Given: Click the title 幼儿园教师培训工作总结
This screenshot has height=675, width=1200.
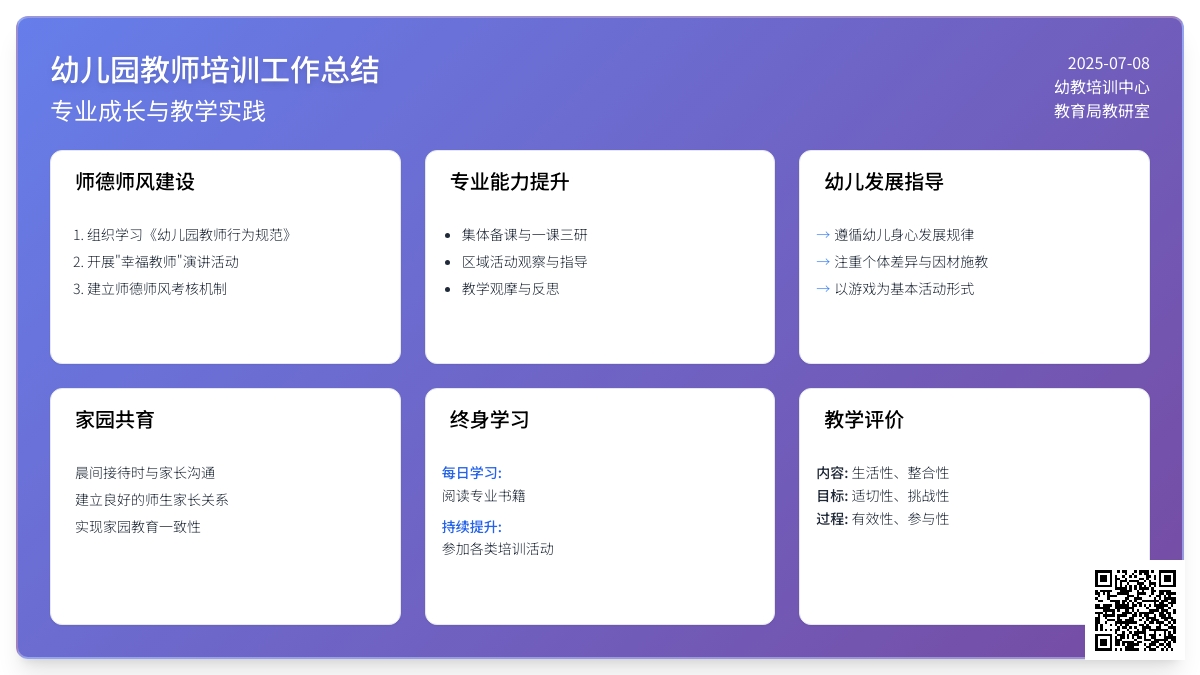Looking at the screenshot, I should point(215,70).
